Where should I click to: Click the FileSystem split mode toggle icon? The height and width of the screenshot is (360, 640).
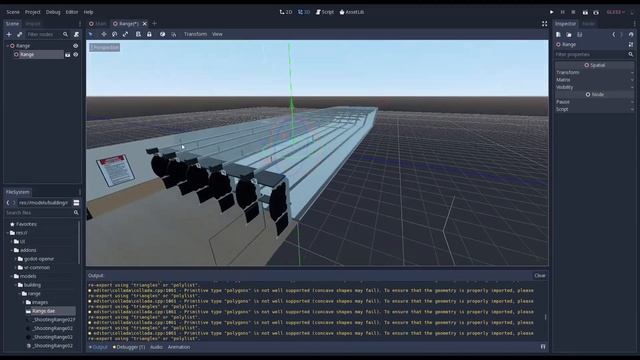tap(76, 203)
